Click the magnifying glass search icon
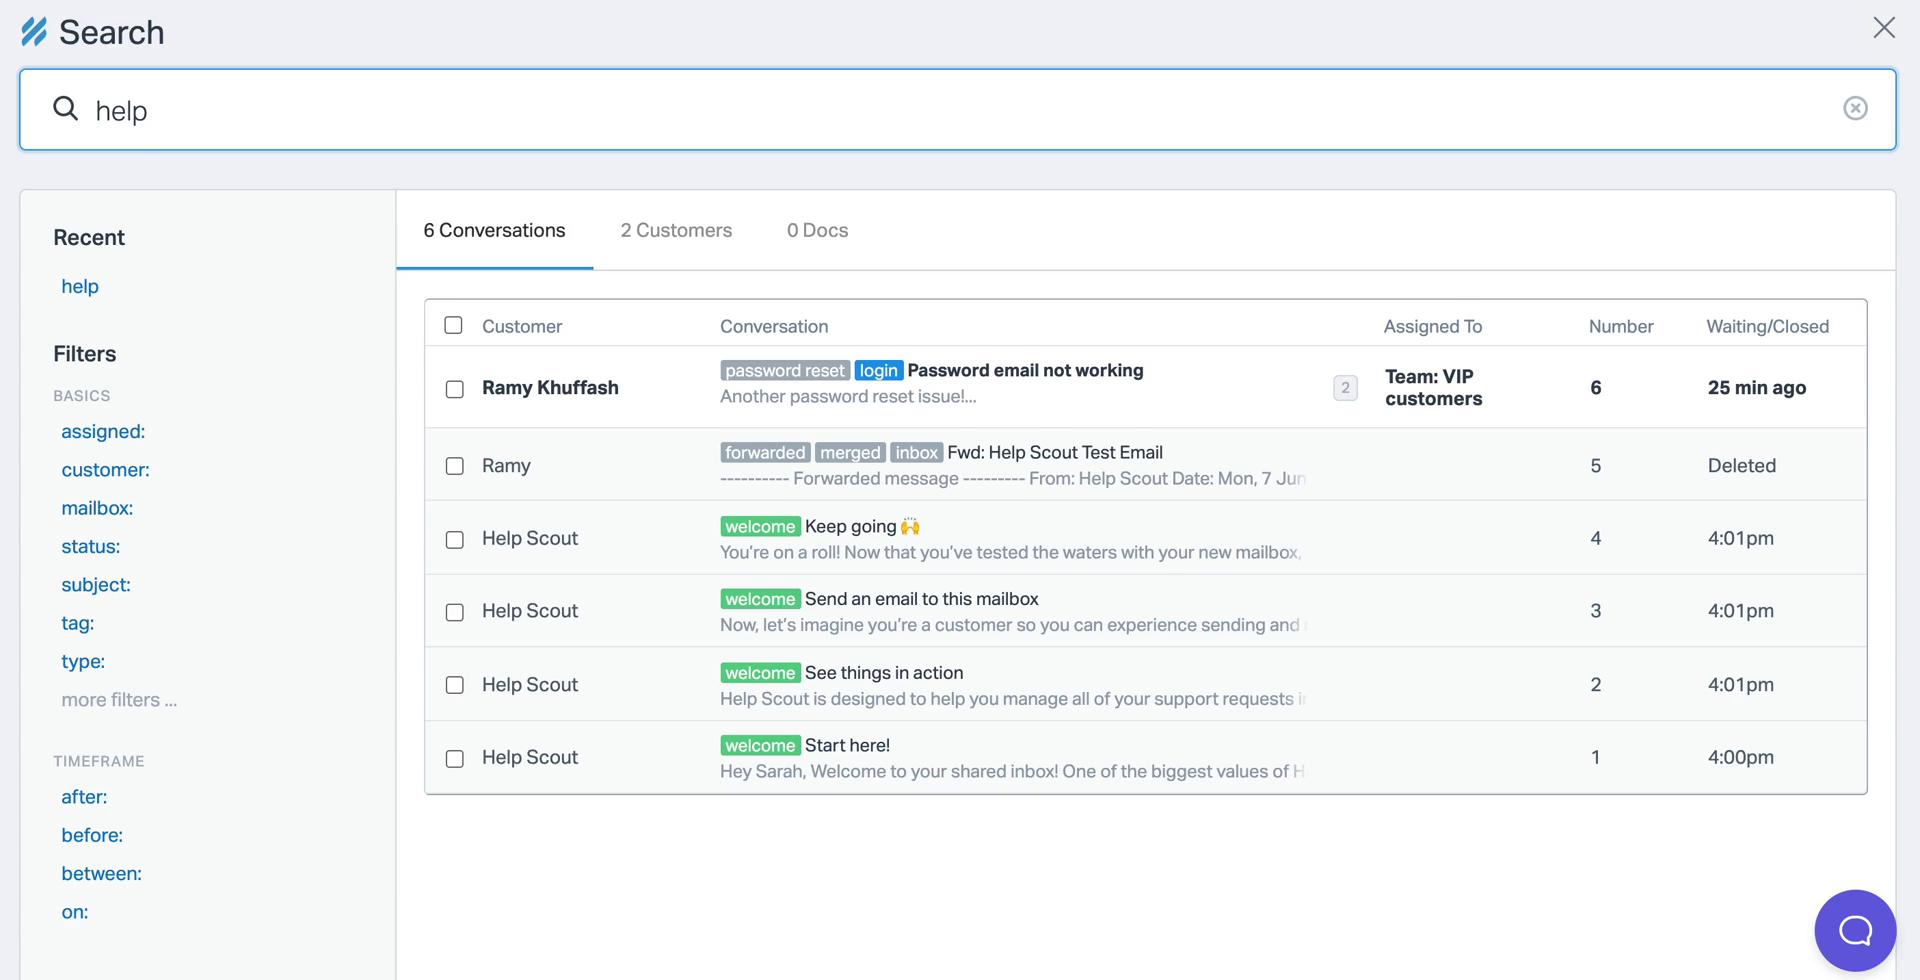1920x980 pixels. coord(66,108)
